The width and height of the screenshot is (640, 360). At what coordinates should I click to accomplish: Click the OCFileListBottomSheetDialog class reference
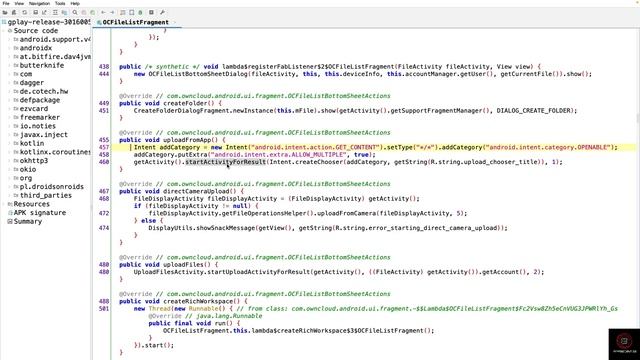[x=198, y=74]
